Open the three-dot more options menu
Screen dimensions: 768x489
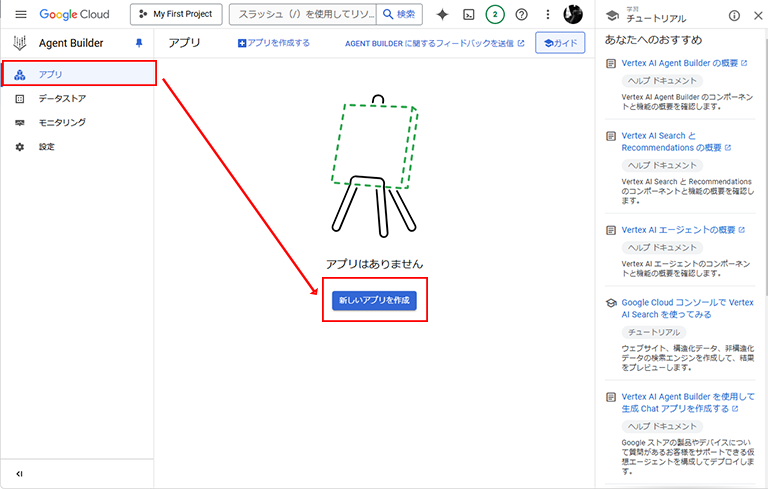[x=548, y=15]
